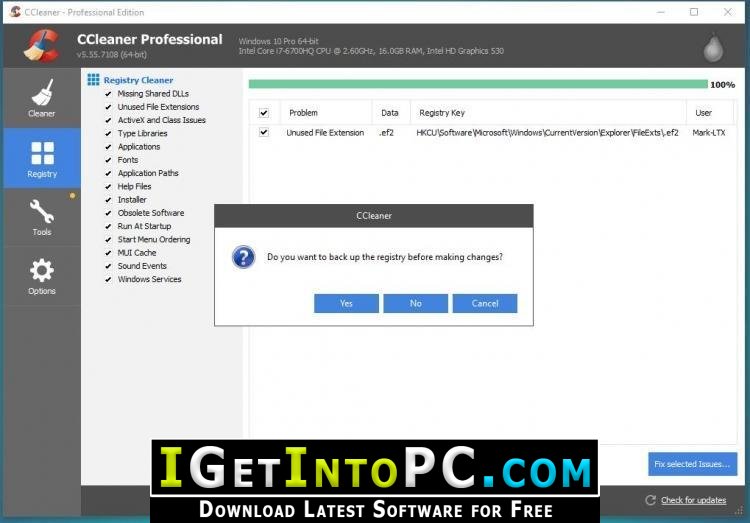The height and width of the screenshot is (523, 750).
Task: Cancel the registry backup dialog
Action: pos(485,303)
